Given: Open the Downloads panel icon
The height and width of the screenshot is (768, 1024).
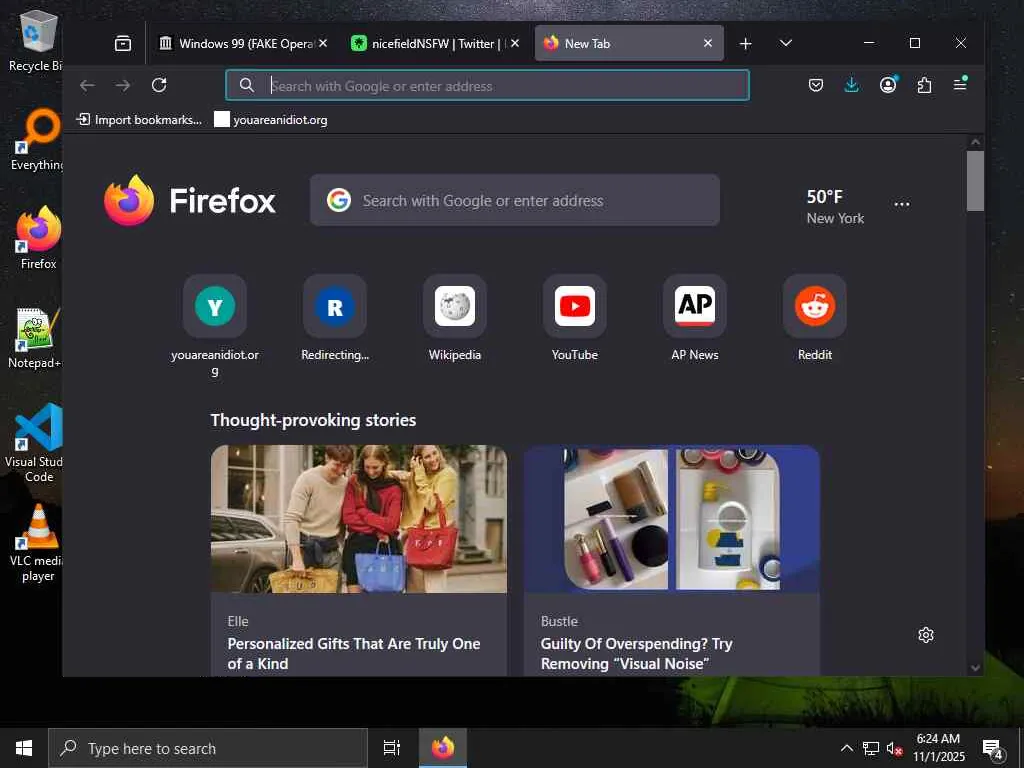Looking at the screenshot, I should [852, 85].
